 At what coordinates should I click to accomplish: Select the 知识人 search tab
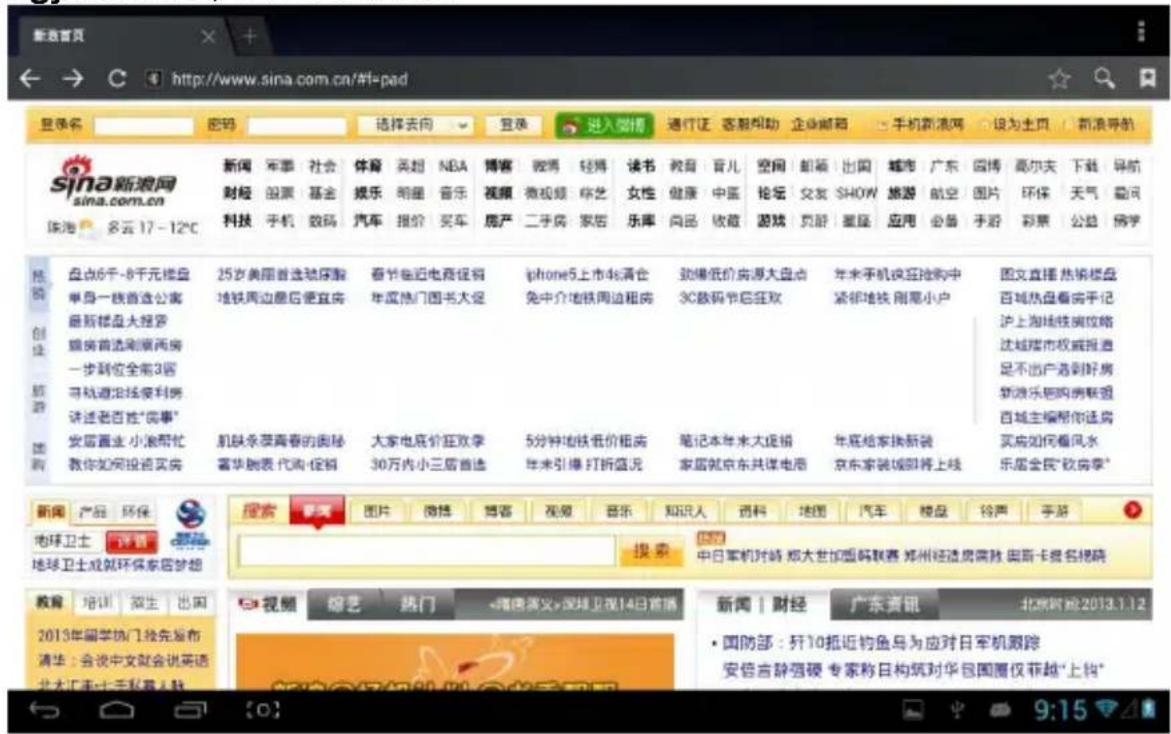pos(685,511)
